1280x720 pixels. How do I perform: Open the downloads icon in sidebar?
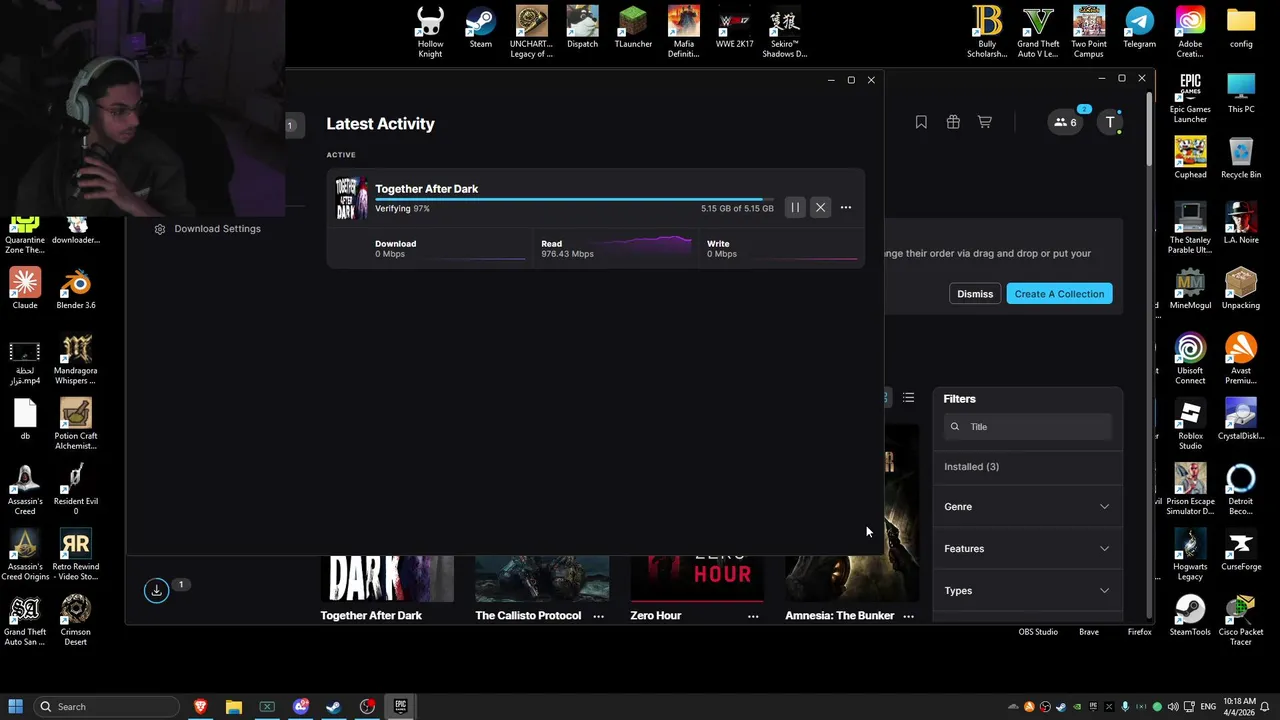(x=156, y=590)
